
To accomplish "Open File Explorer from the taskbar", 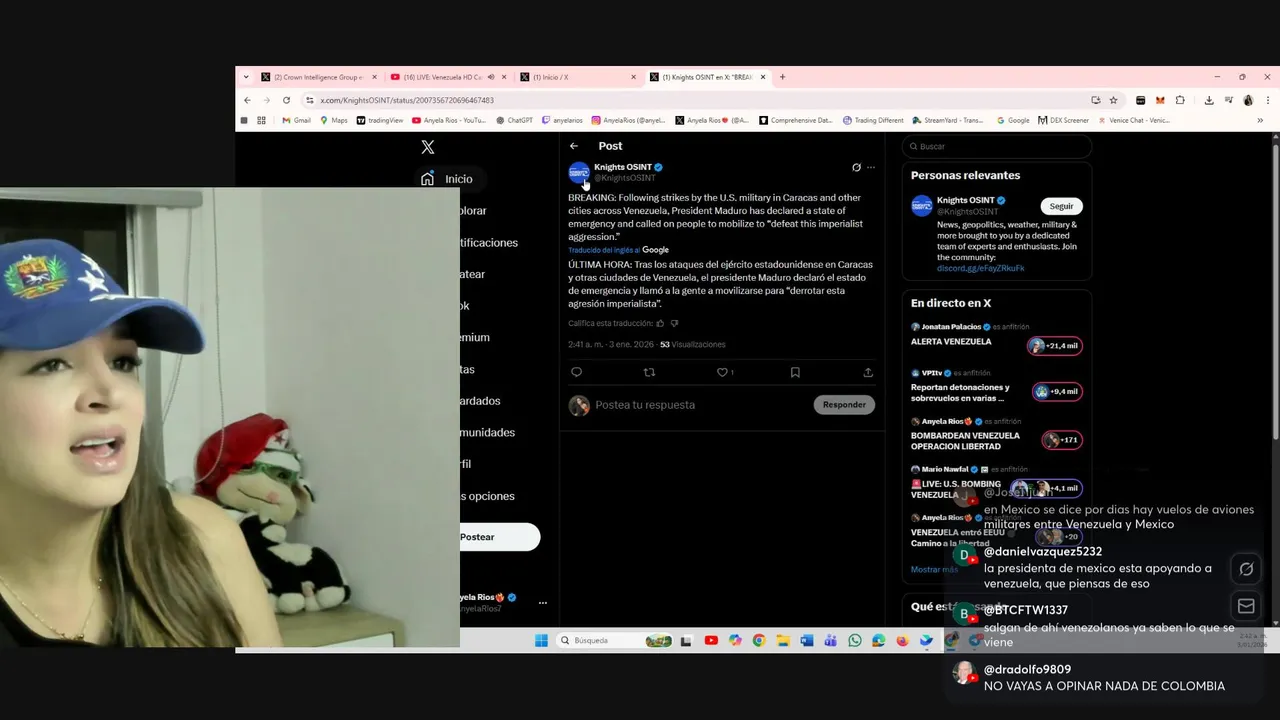I will [783, 640].
